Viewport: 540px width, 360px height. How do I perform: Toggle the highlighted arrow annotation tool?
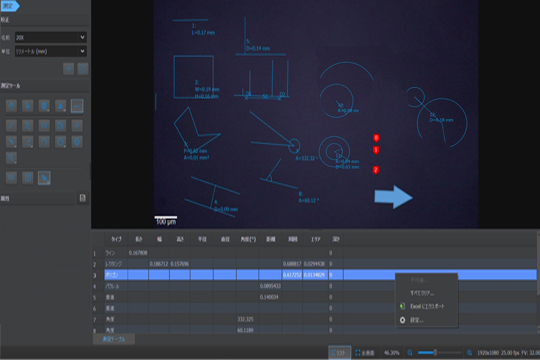tap(44, 178)
